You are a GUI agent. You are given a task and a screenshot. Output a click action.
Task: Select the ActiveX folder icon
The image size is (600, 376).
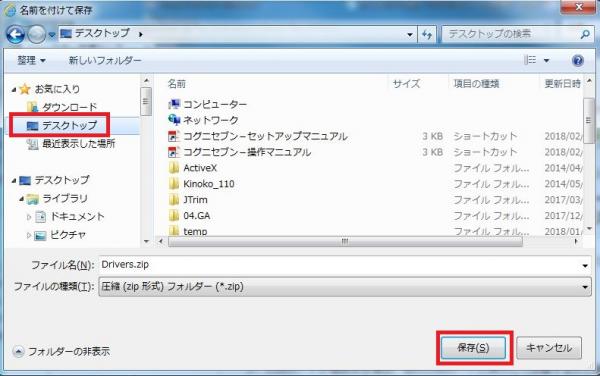point(174,168)
